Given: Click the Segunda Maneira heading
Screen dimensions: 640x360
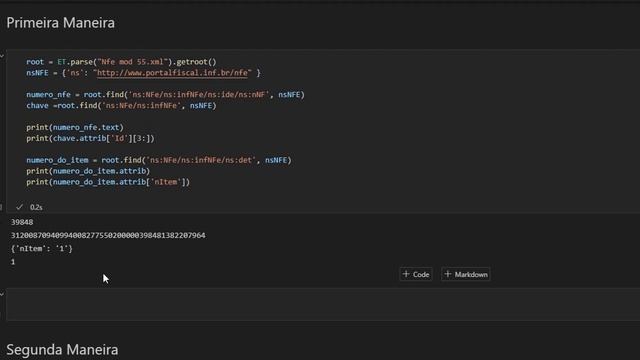Looking at the screenshot, I should tap(62, 350).
